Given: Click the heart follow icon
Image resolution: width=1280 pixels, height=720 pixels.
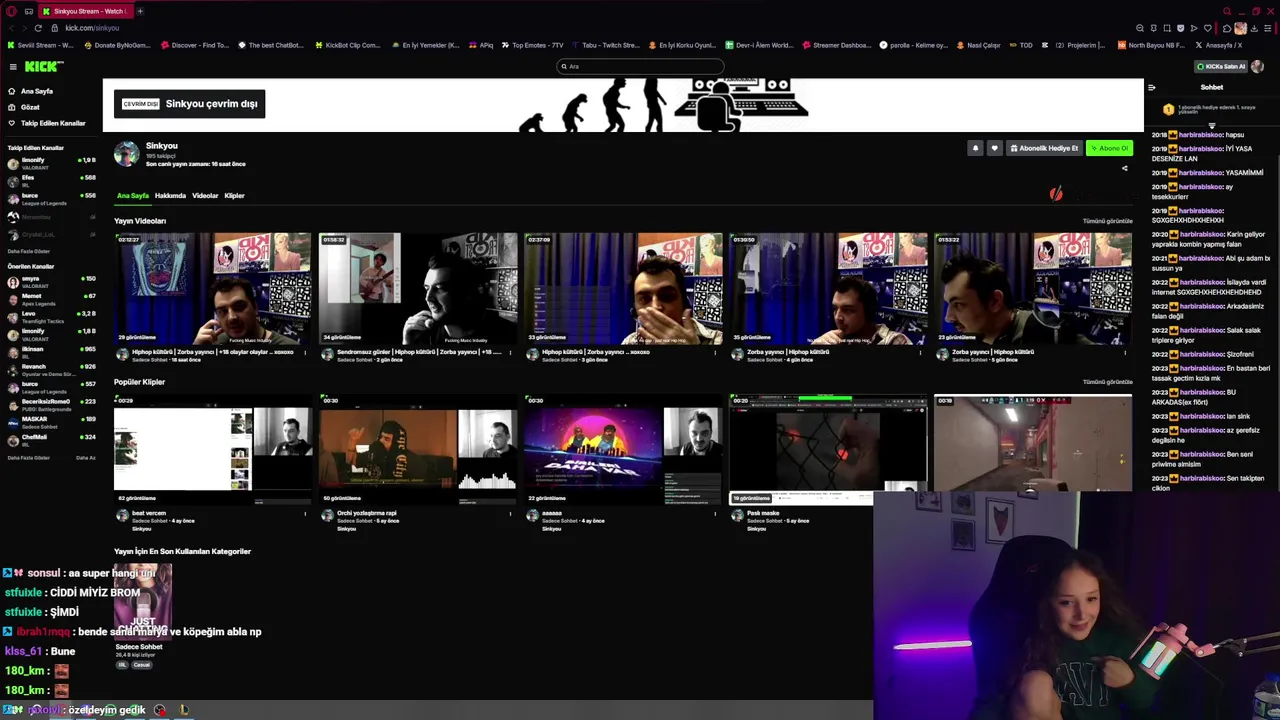Looking at the screenshot, I should pyautogui.click(x=994, y=148).
